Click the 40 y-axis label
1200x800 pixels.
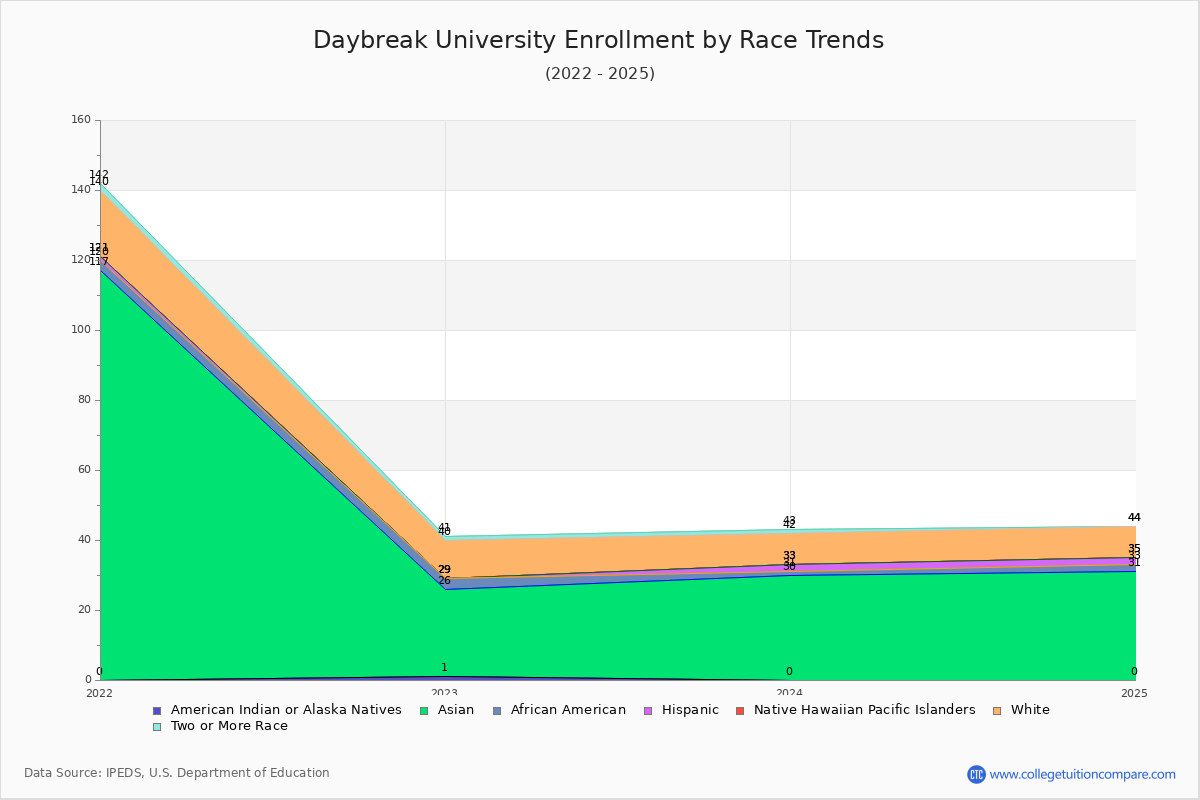click(84, 540)
